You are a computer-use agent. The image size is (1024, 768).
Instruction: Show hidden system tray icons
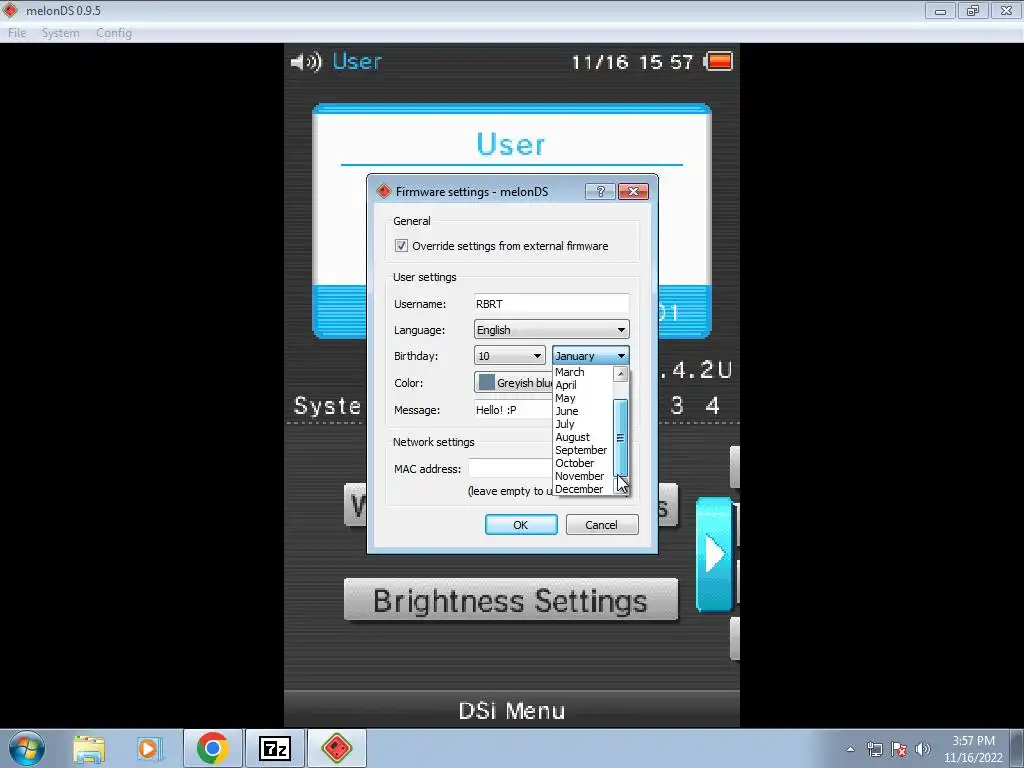(850, 749)
